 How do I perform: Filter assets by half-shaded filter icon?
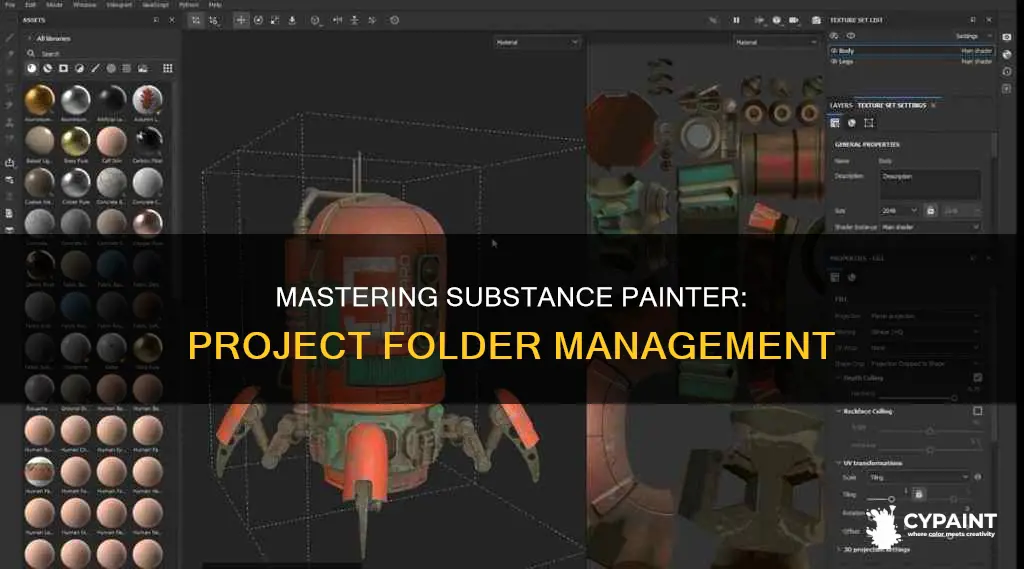[x=79, y=68]
